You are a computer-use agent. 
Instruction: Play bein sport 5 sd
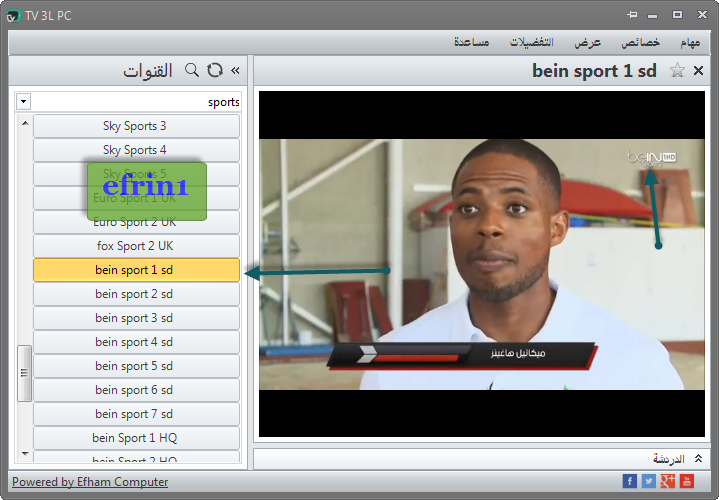pos(136,366)
